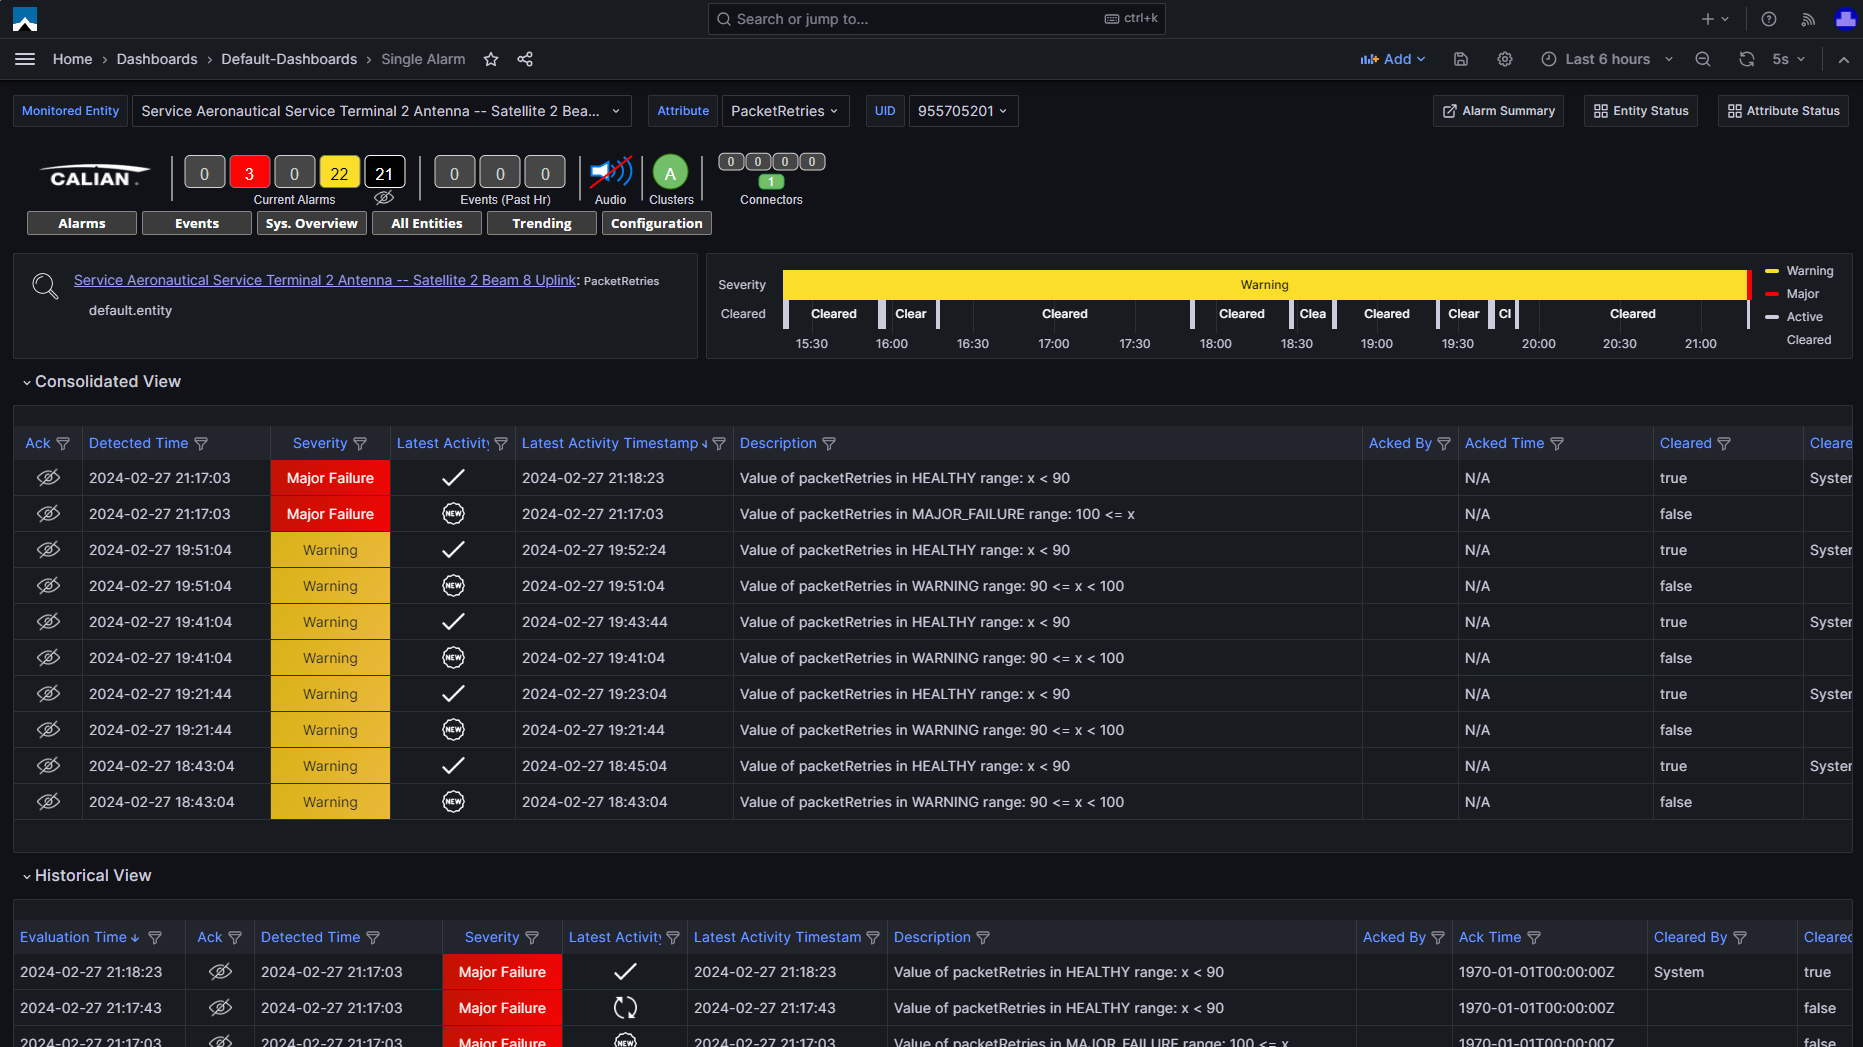Open the hamburger navigation menu
Viewport: 1863px width, 1047px height.
25,59
